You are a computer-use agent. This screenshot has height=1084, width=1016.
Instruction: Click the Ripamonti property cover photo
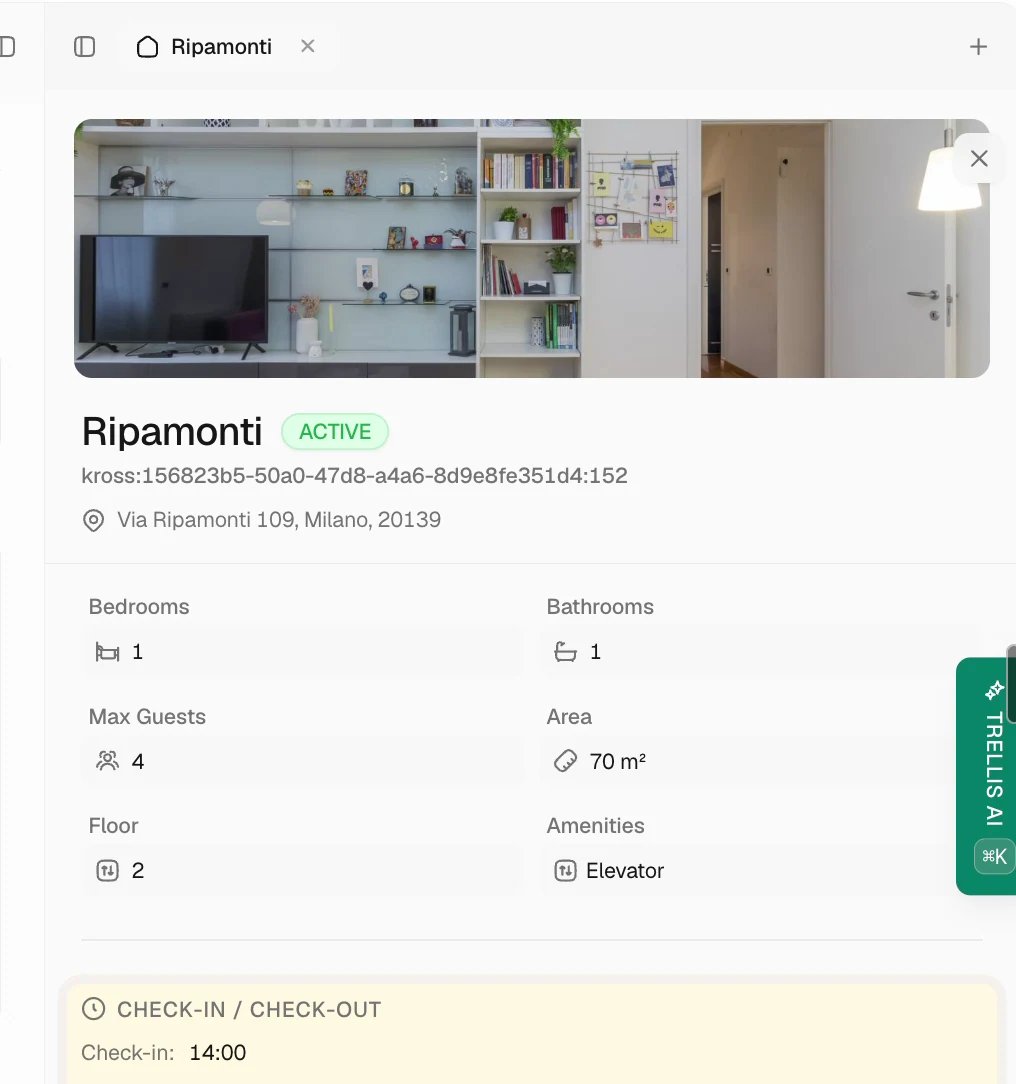(531, 248)
